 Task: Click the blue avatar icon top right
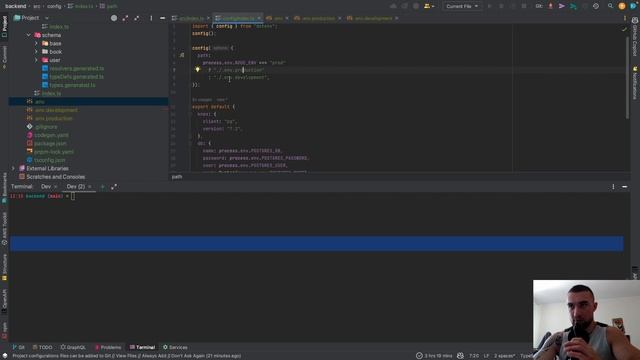(x=633, y=6)
